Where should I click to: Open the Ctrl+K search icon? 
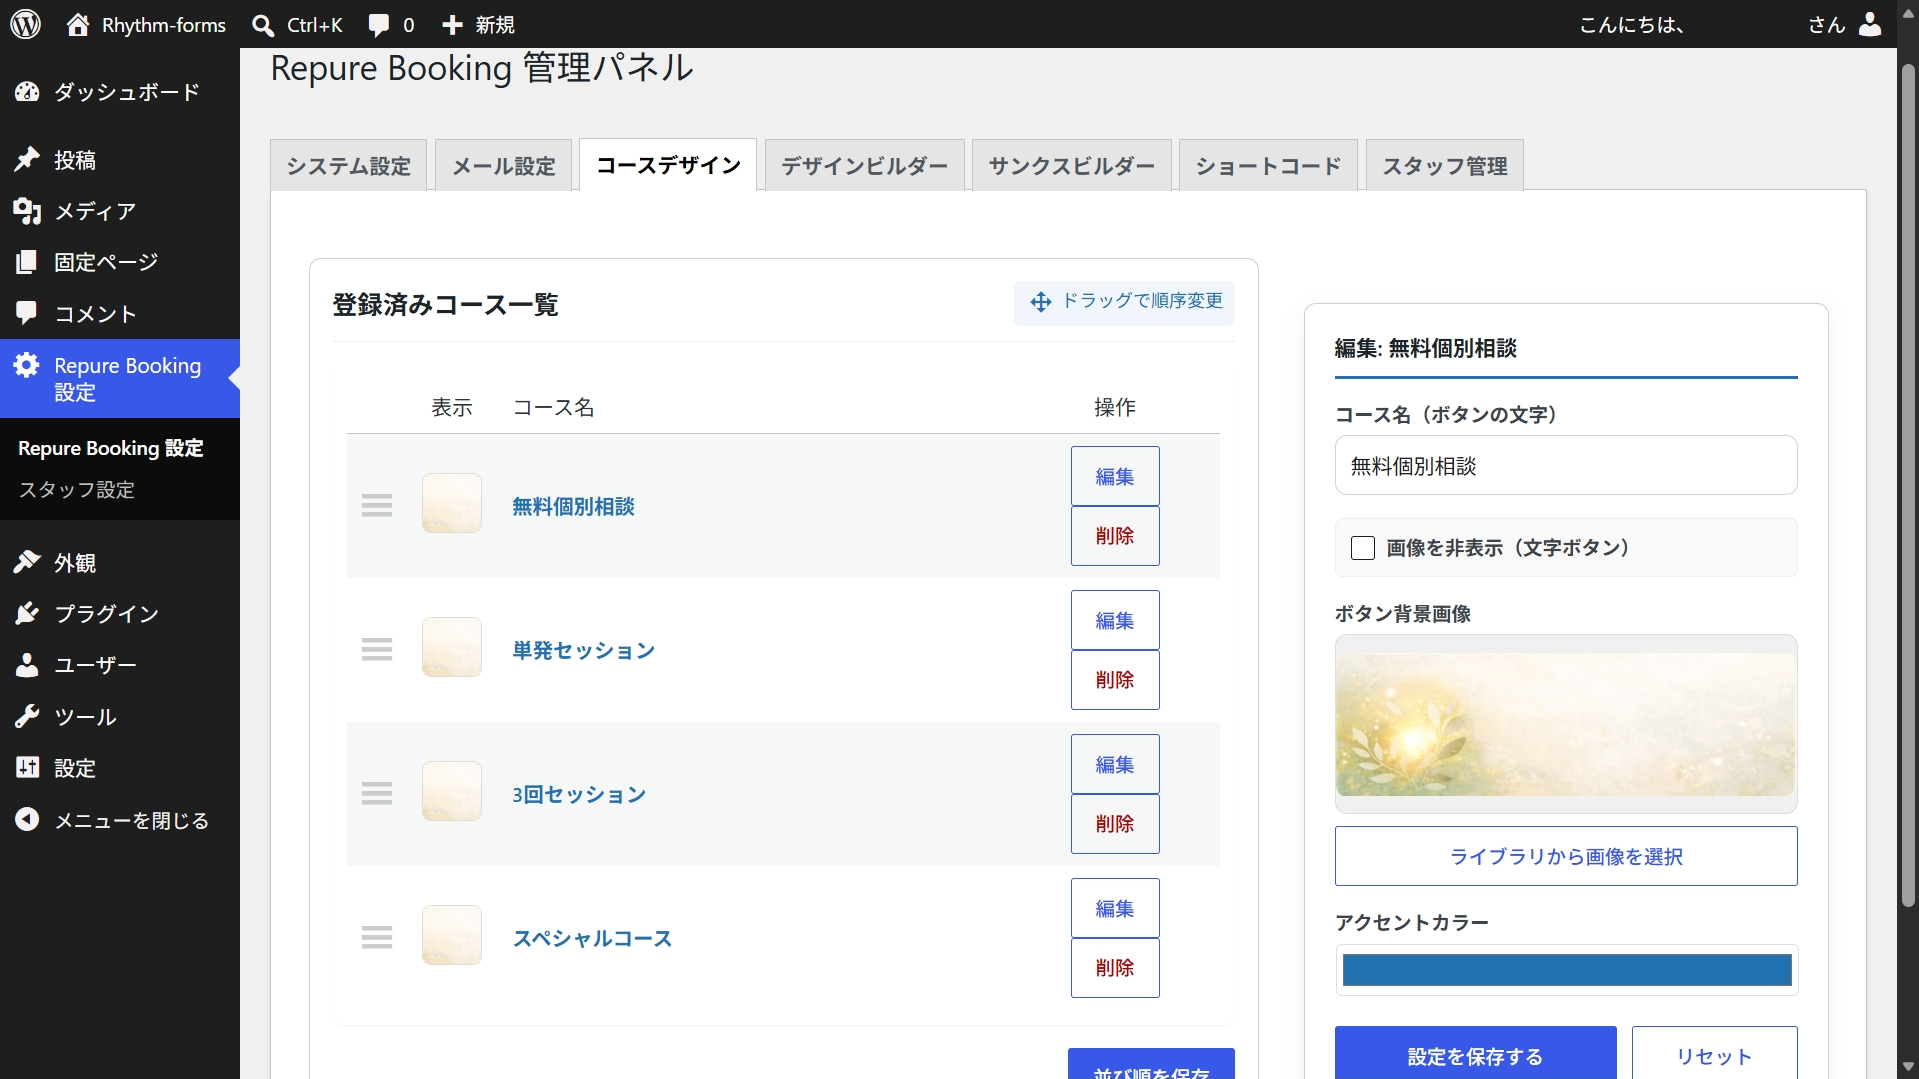tap(263, 25)
